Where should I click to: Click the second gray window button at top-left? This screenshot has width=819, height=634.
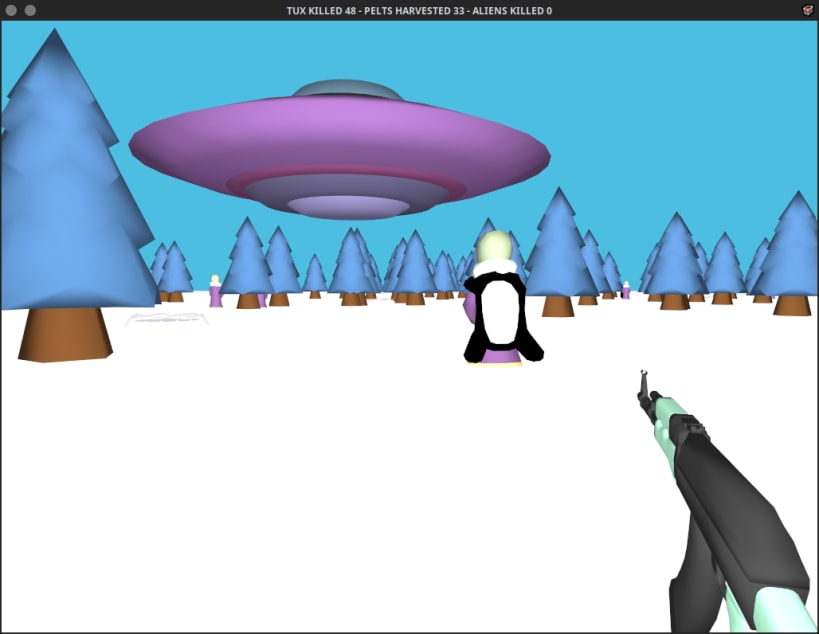(30, 10)
